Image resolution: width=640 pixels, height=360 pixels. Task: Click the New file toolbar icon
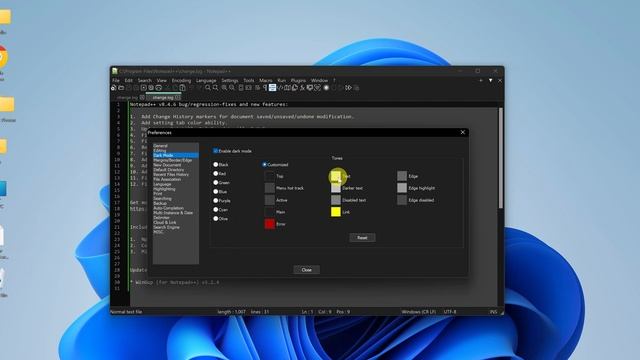(113, 88)
